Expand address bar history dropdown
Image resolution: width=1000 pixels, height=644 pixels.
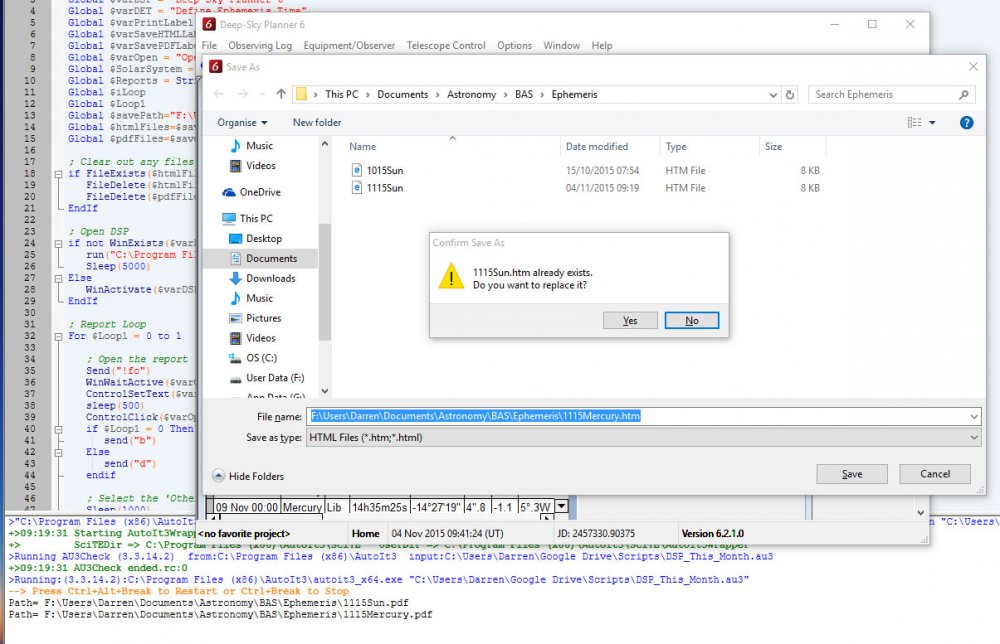tap(773, 94)
